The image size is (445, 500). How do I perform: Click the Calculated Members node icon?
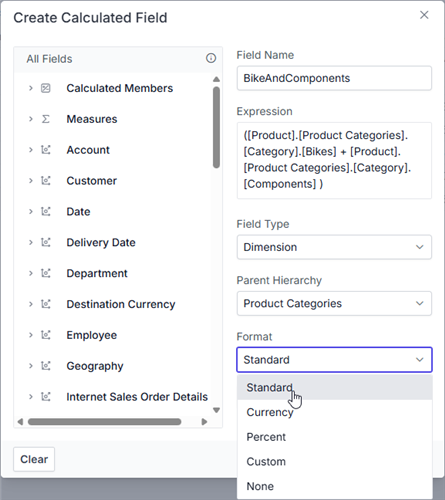click(x=46, y=88)
